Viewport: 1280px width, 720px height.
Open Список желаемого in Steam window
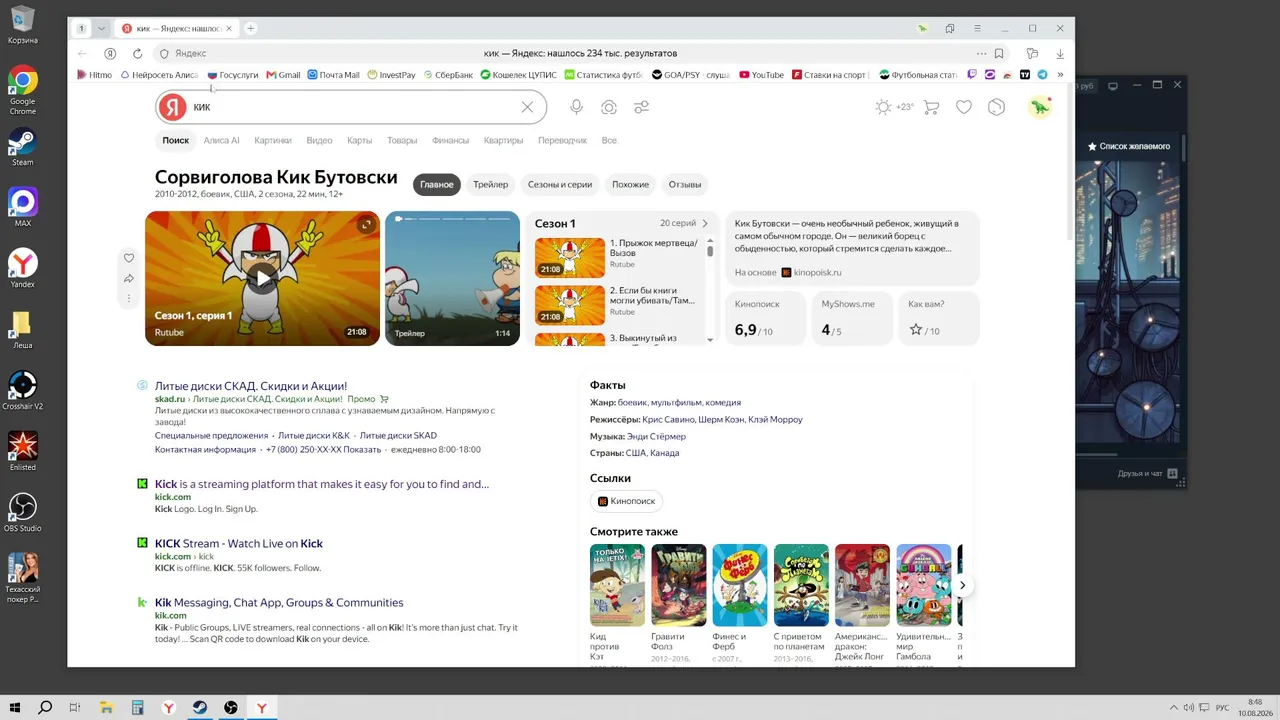pyautogui.click(x=1129, y=146)
